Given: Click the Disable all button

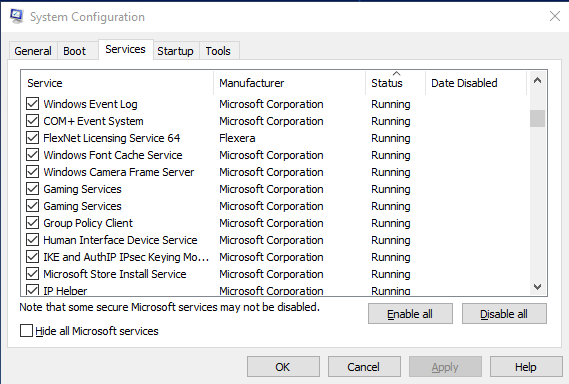Looking at the screenshot, I should tap(504, 314).
